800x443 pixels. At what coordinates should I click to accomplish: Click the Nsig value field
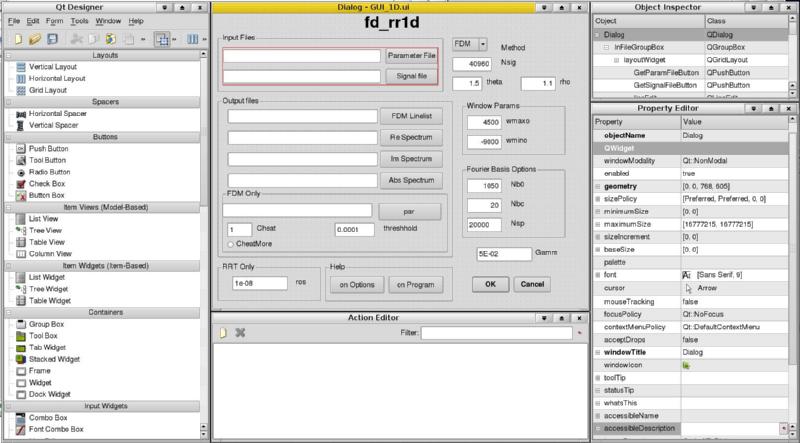click(472, 64)
